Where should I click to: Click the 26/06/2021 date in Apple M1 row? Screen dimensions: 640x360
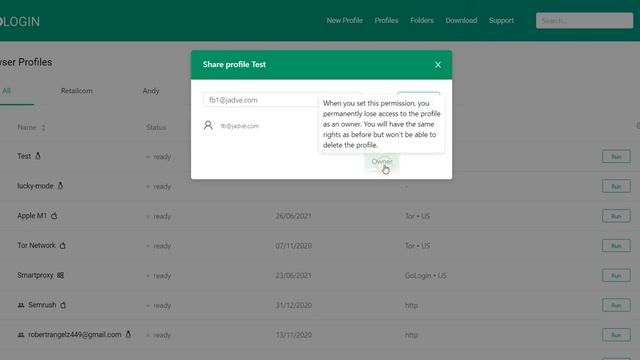point(293,216)
